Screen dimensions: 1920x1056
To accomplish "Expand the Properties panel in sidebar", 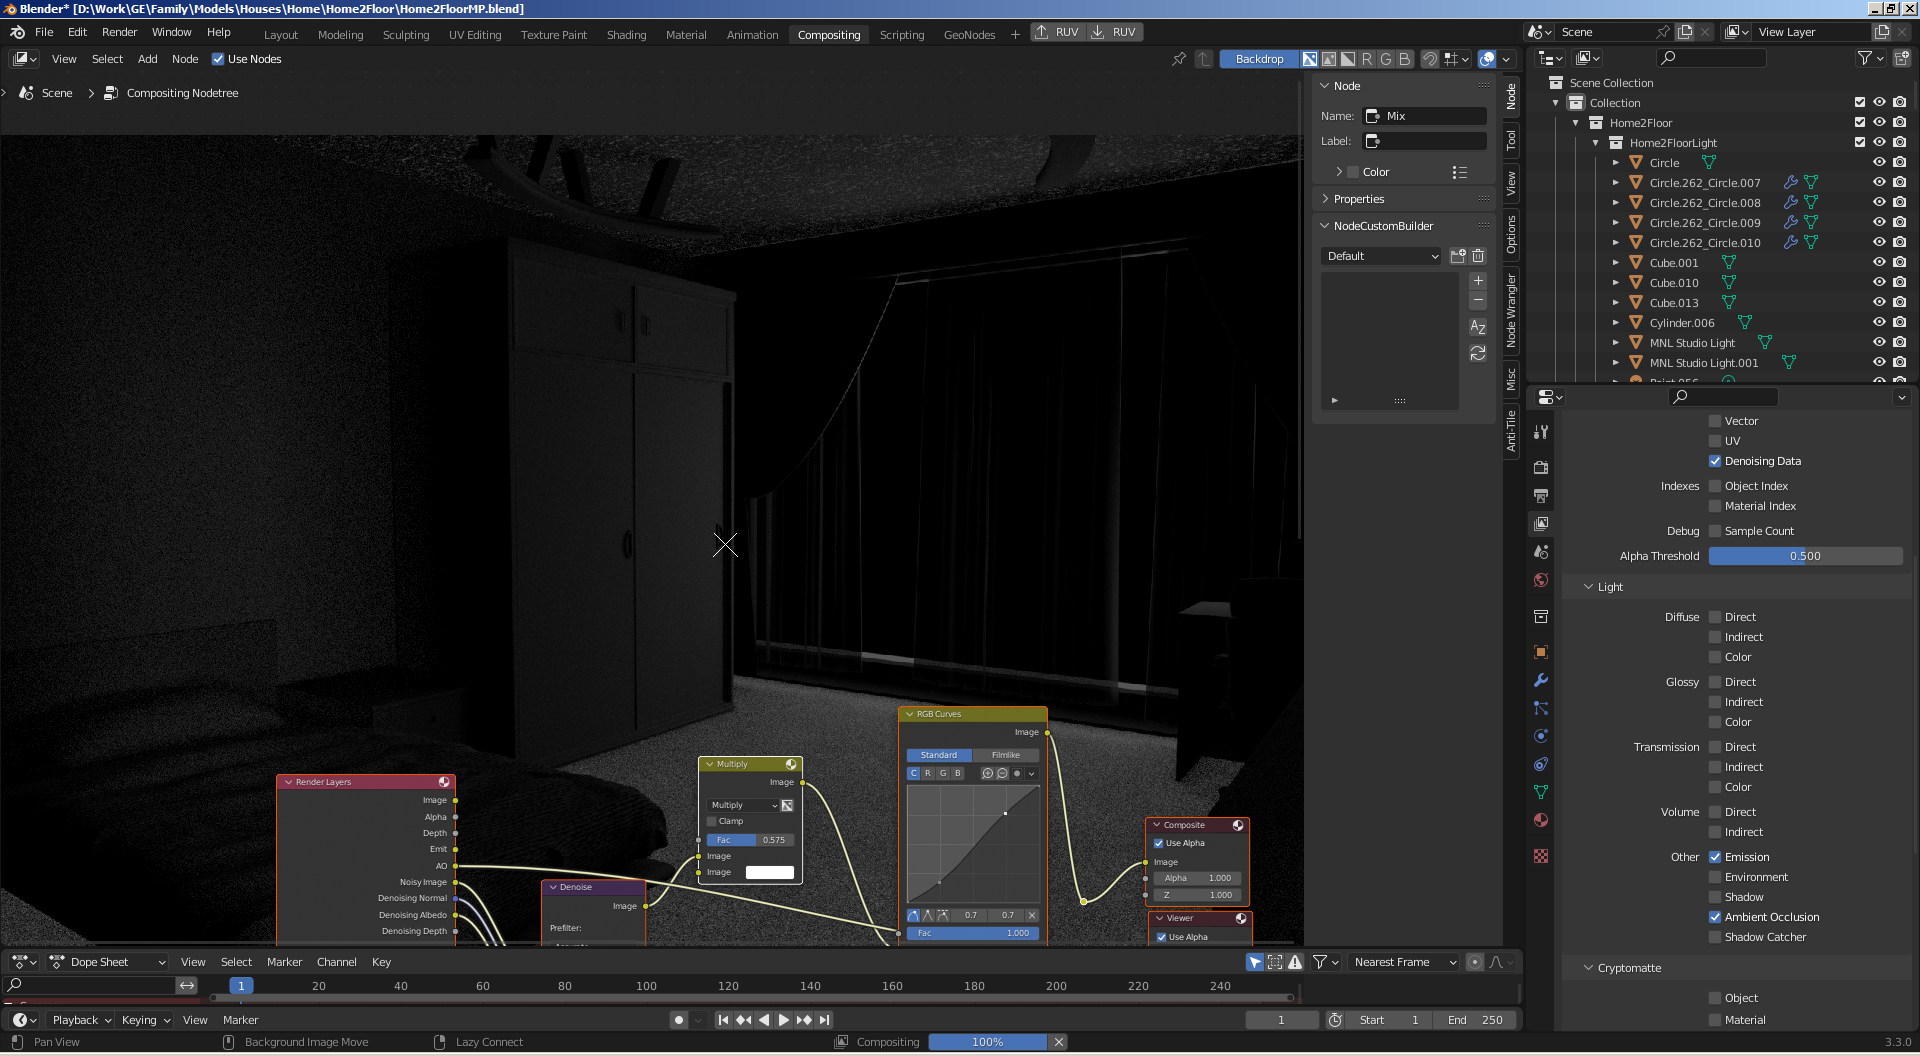I will pyautogui.click(x=1359, y=199).
